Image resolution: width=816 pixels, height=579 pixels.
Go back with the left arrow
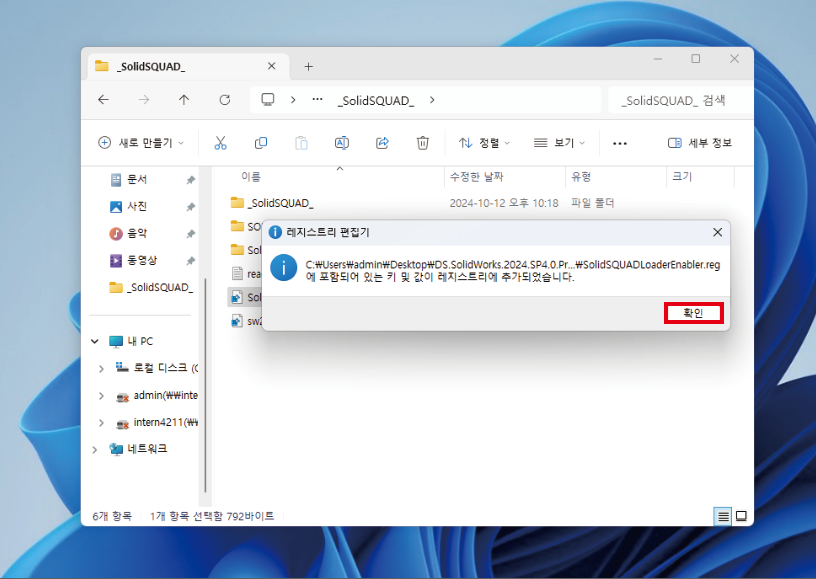pos(104,100)
